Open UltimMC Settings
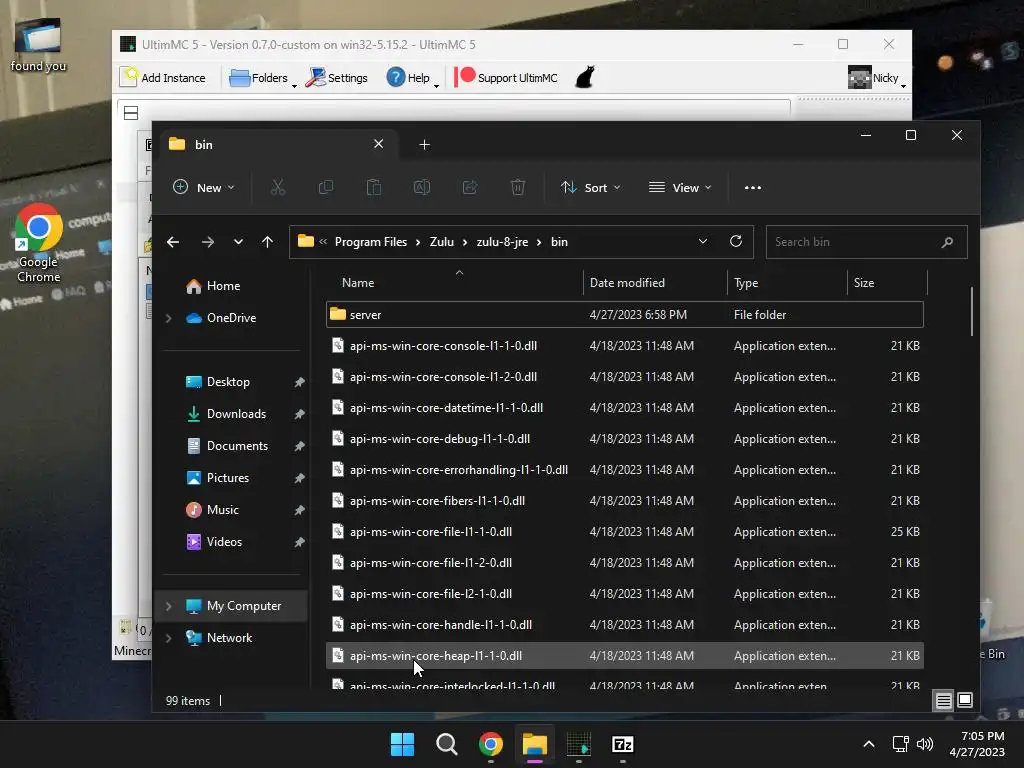Screen dimensions: 1024x768 click(x=336, y=78)
